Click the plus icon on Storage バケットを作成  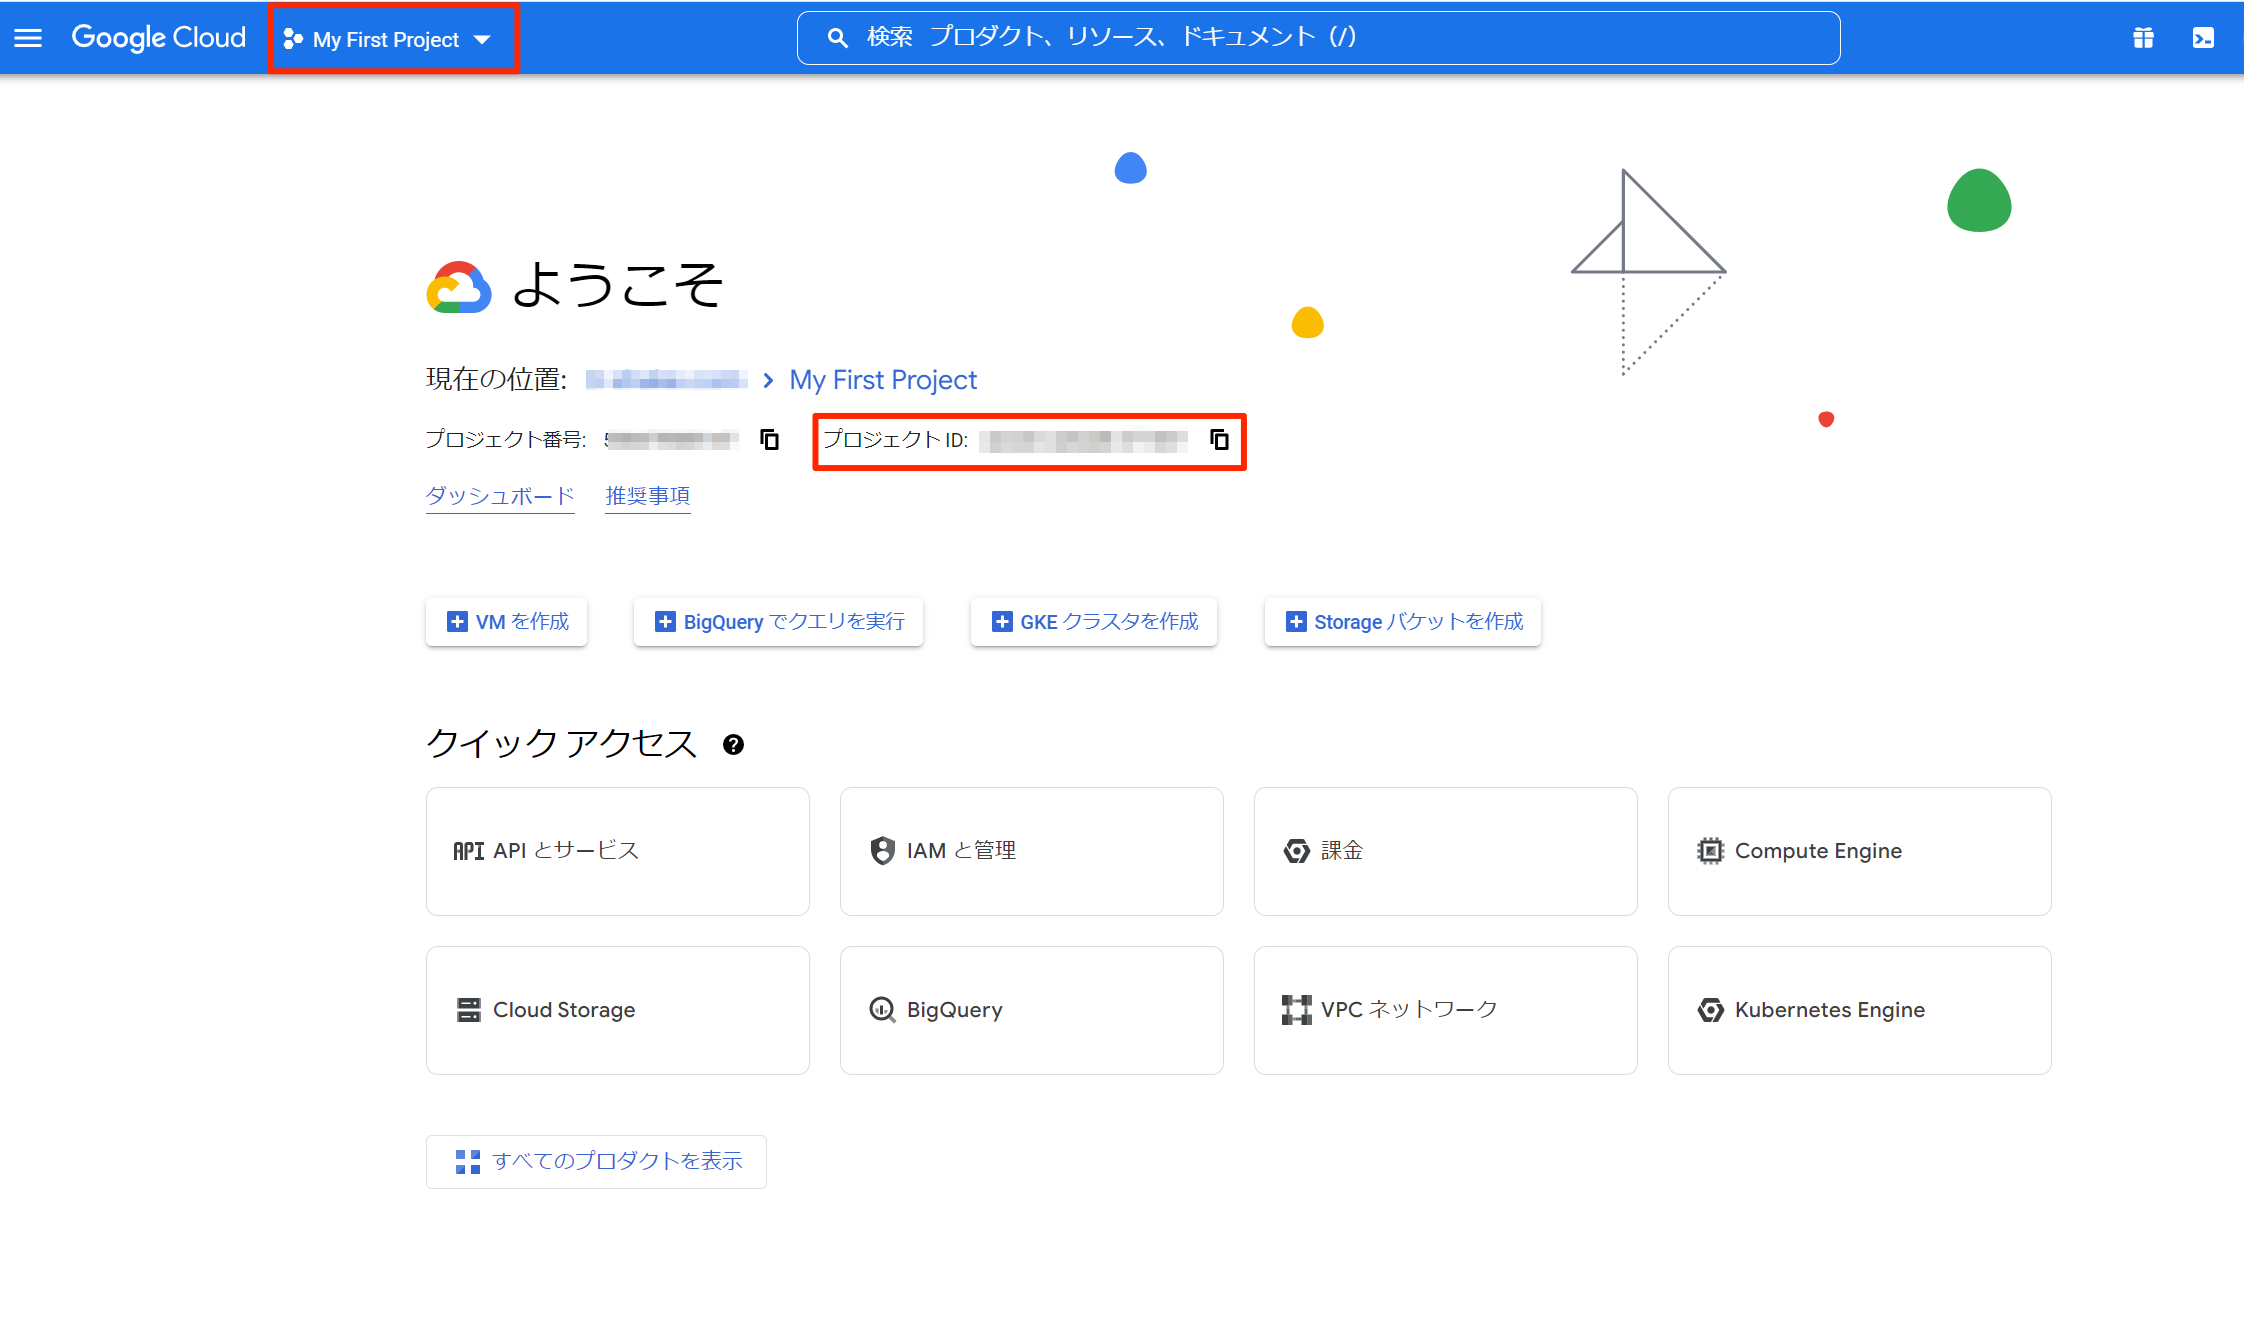[x=1296, y=622]
